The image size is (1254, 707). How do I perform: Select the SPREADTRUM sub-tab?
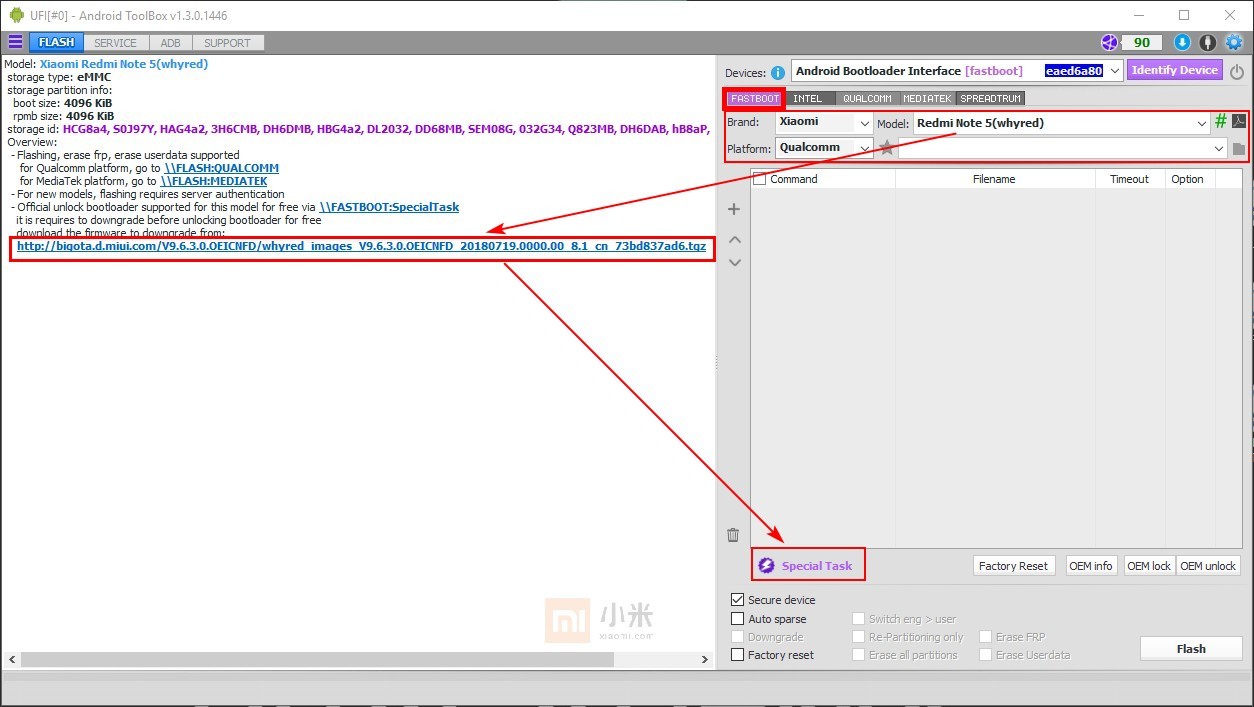click(x=990, y=99)
